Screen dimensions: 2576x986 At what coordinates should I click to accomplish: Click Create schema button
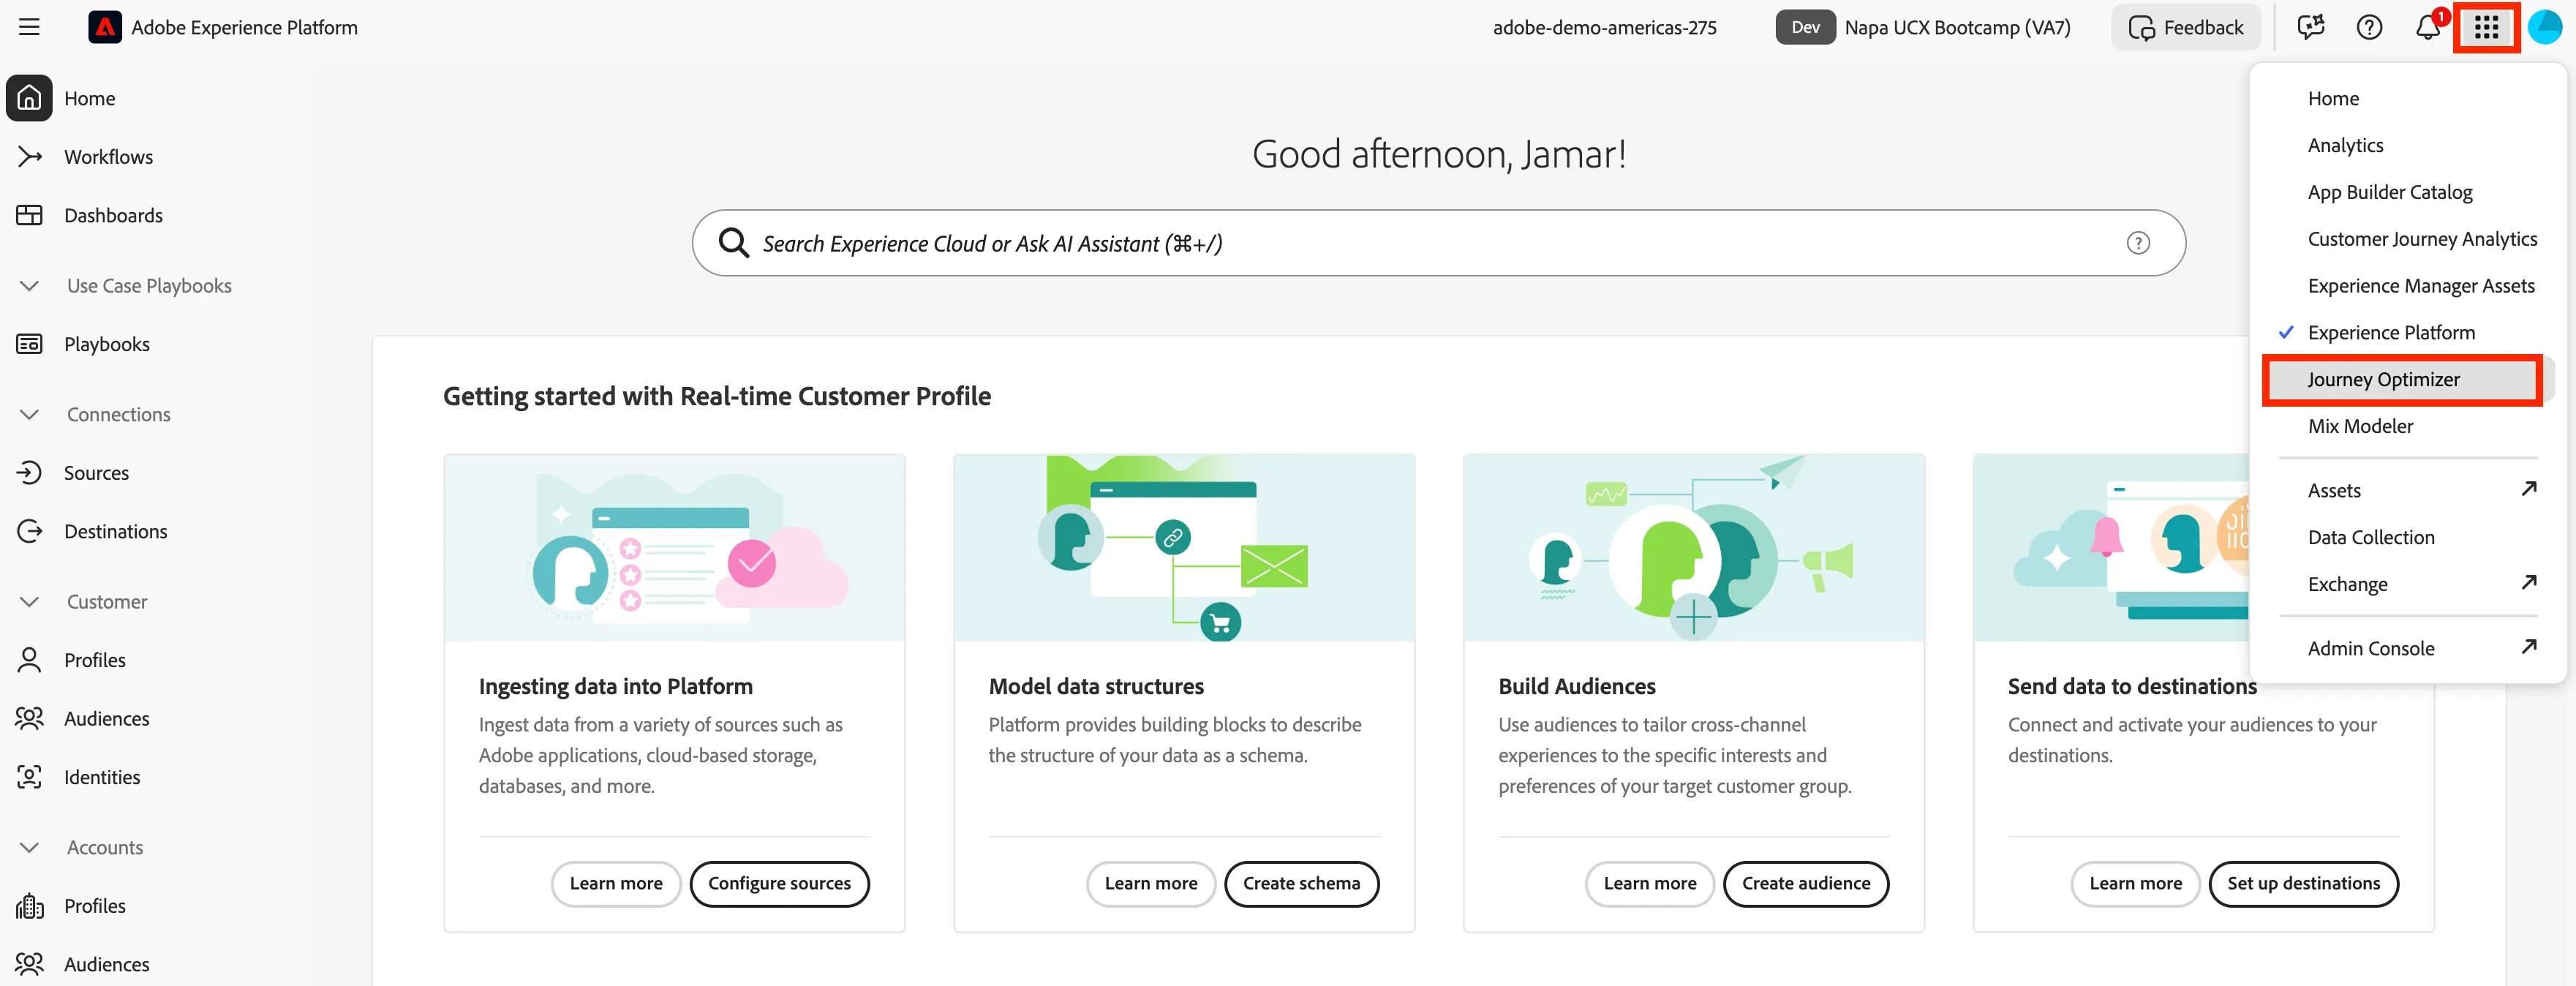pyautogui.click(x=1301, y=884)
